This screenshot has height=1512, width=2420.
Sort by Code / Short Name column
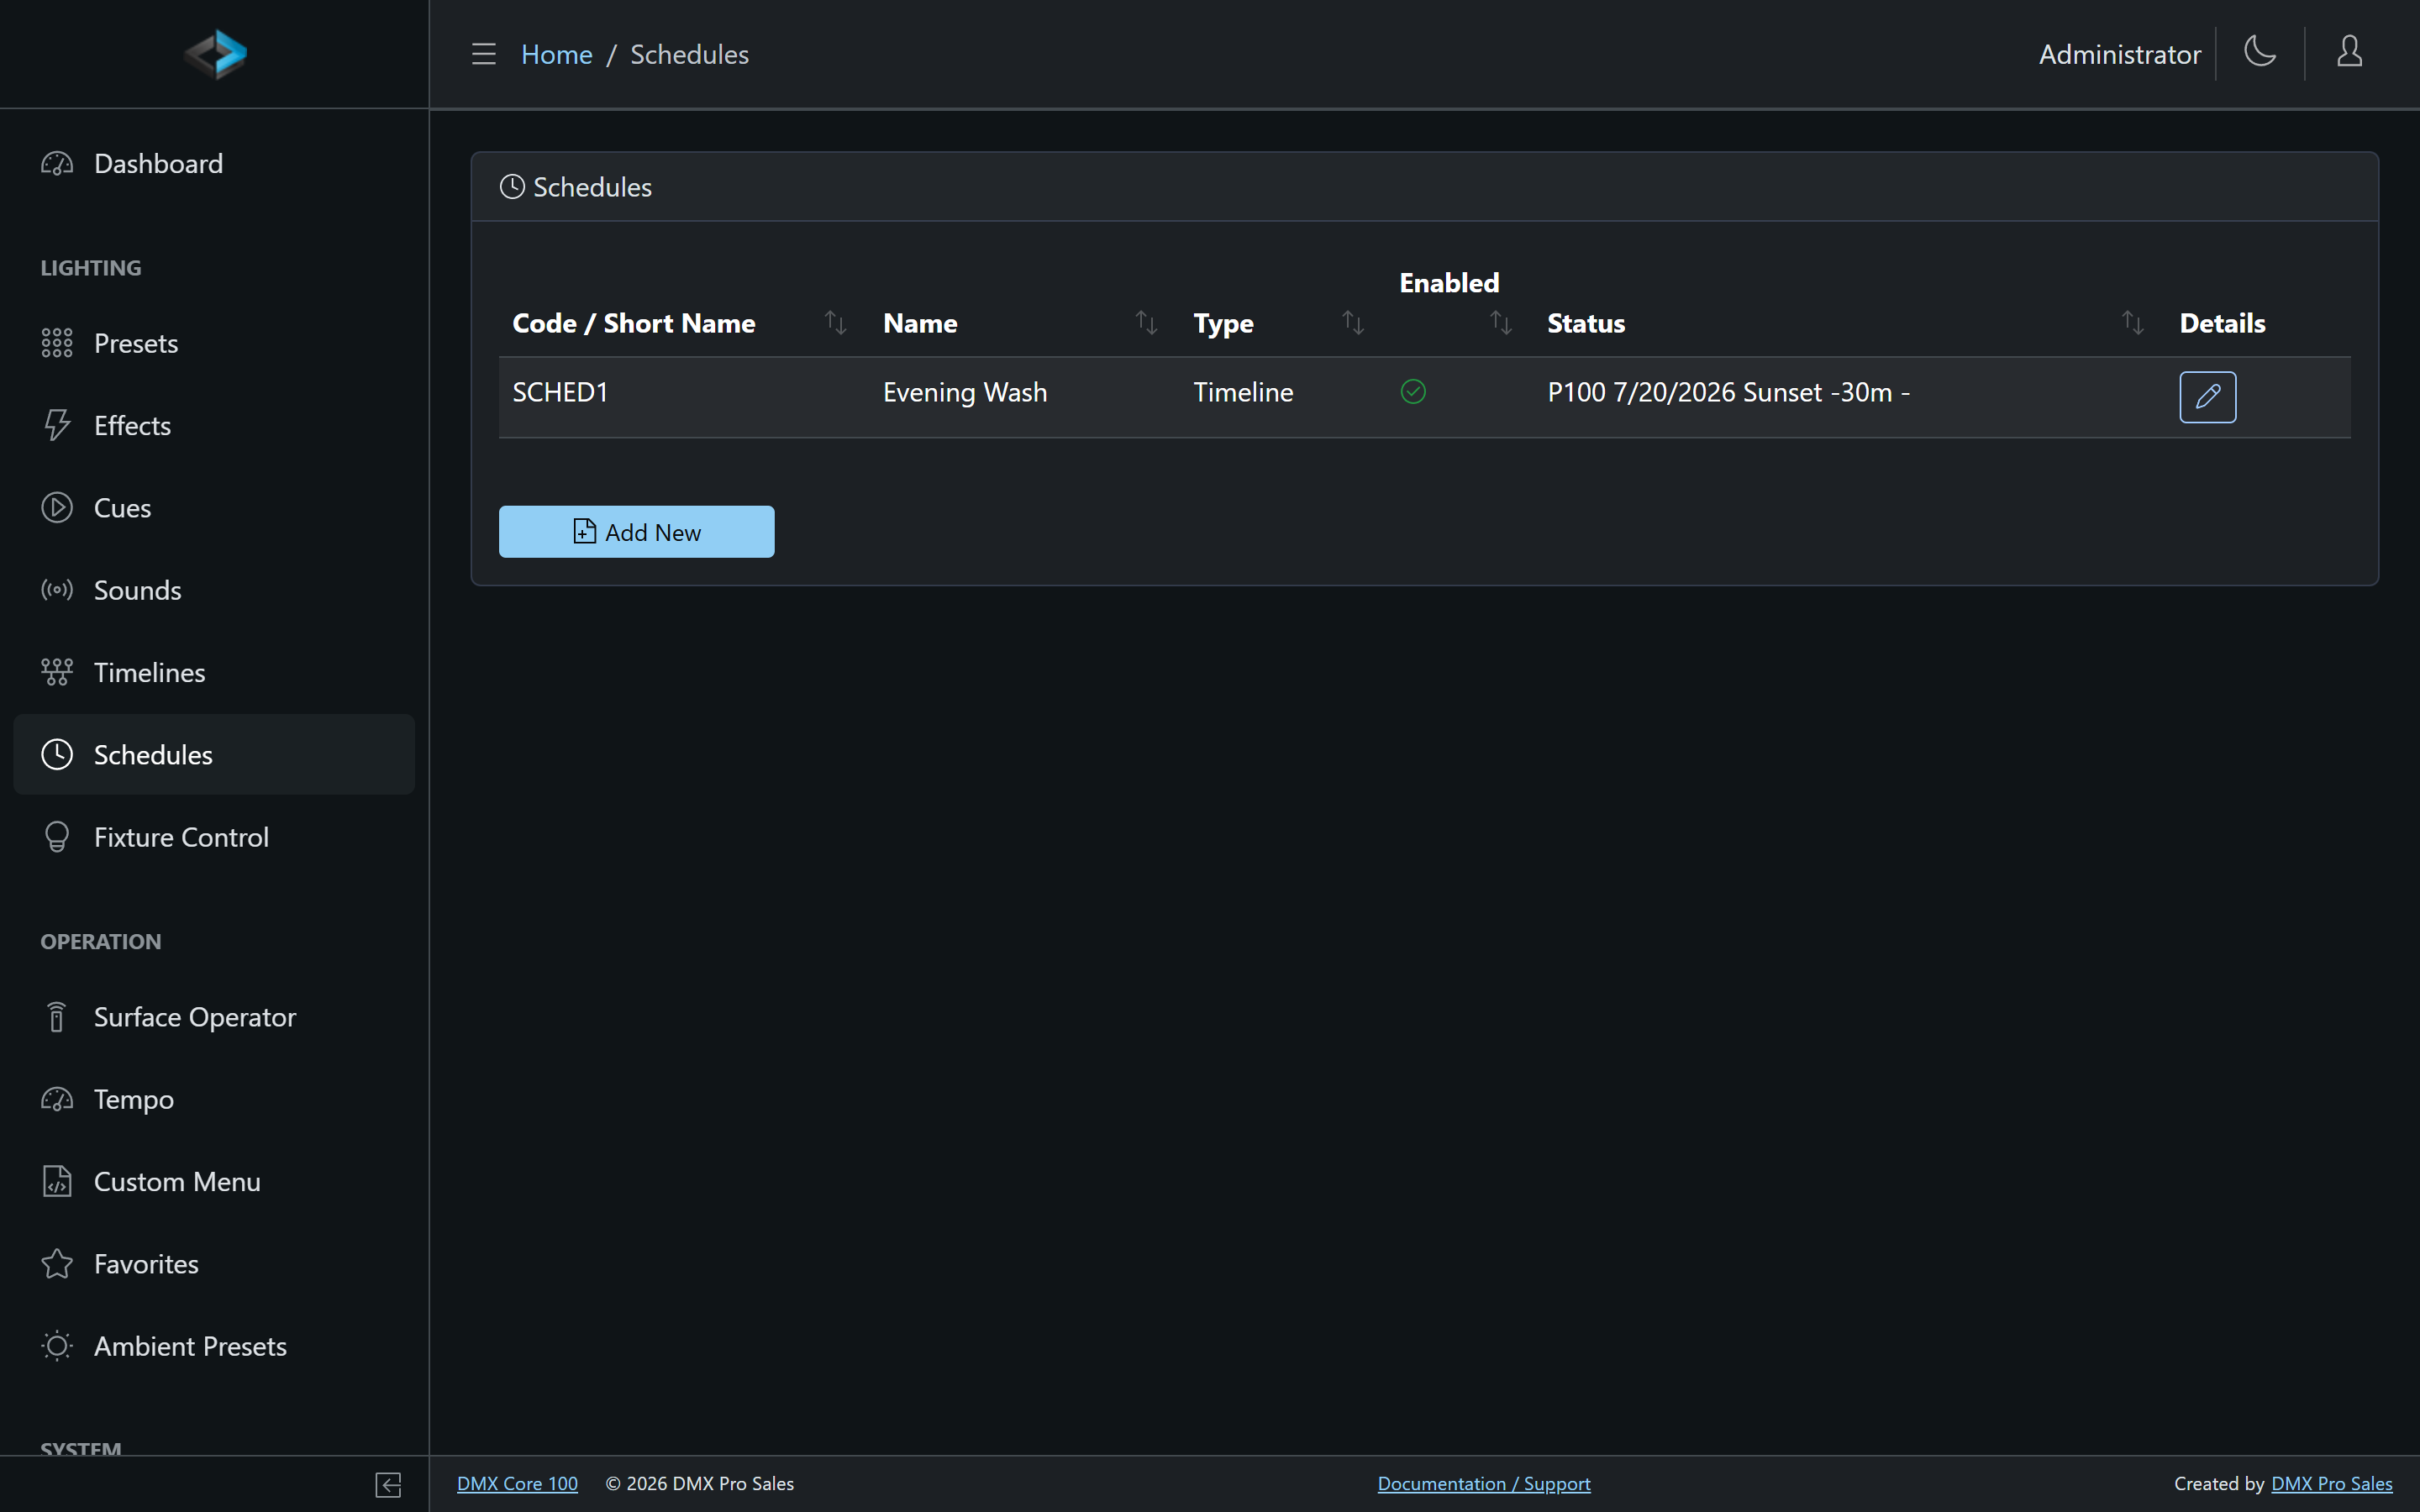click(835, 323)
